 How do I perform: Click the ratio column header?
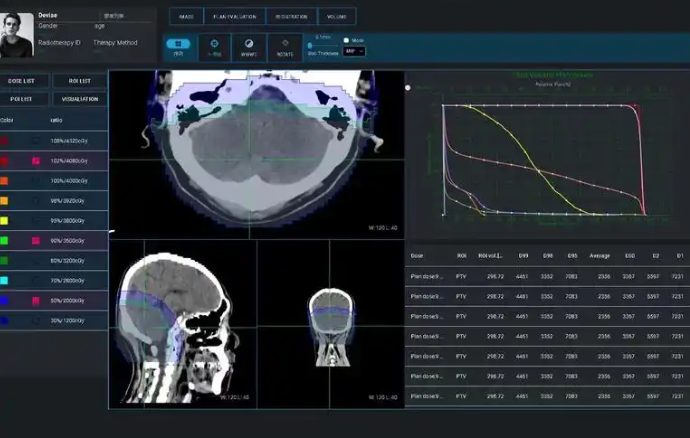coord(56,120)
